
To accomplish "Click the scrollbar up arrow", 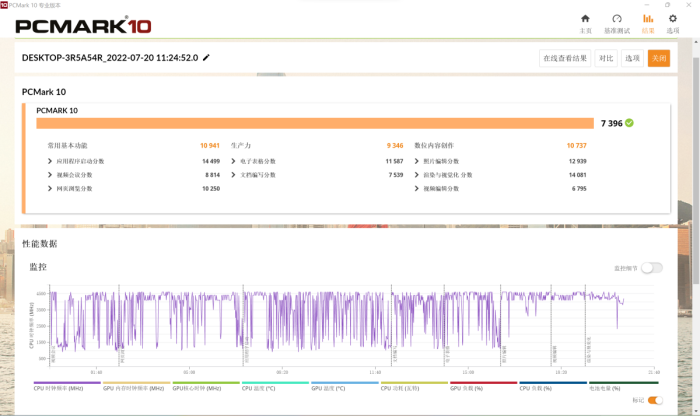I will click(696, 42).
